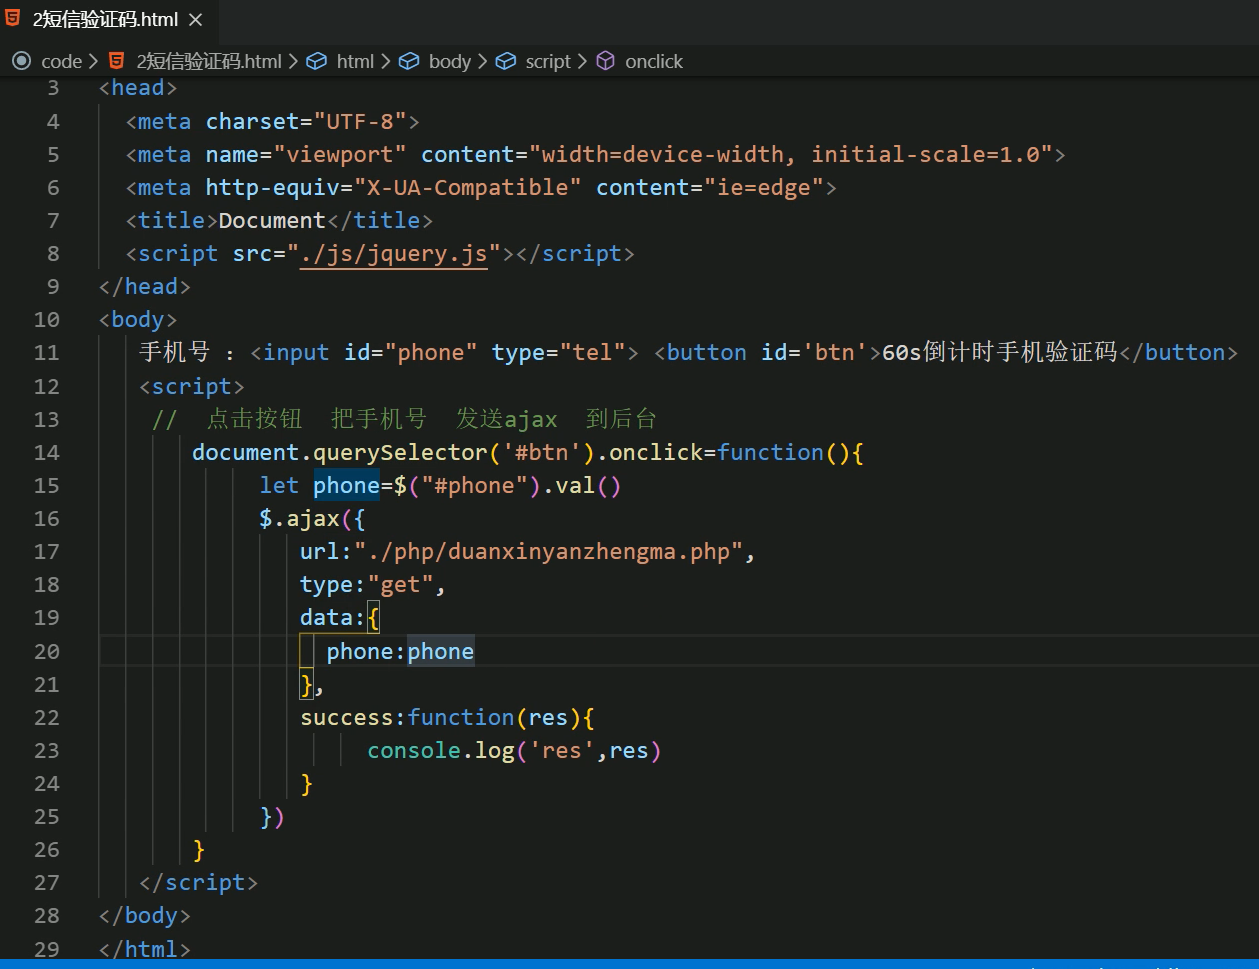Screen dimensions: 1259x969
Task: Click highlighted phone variable on line 15
Action: pos(346,485)
